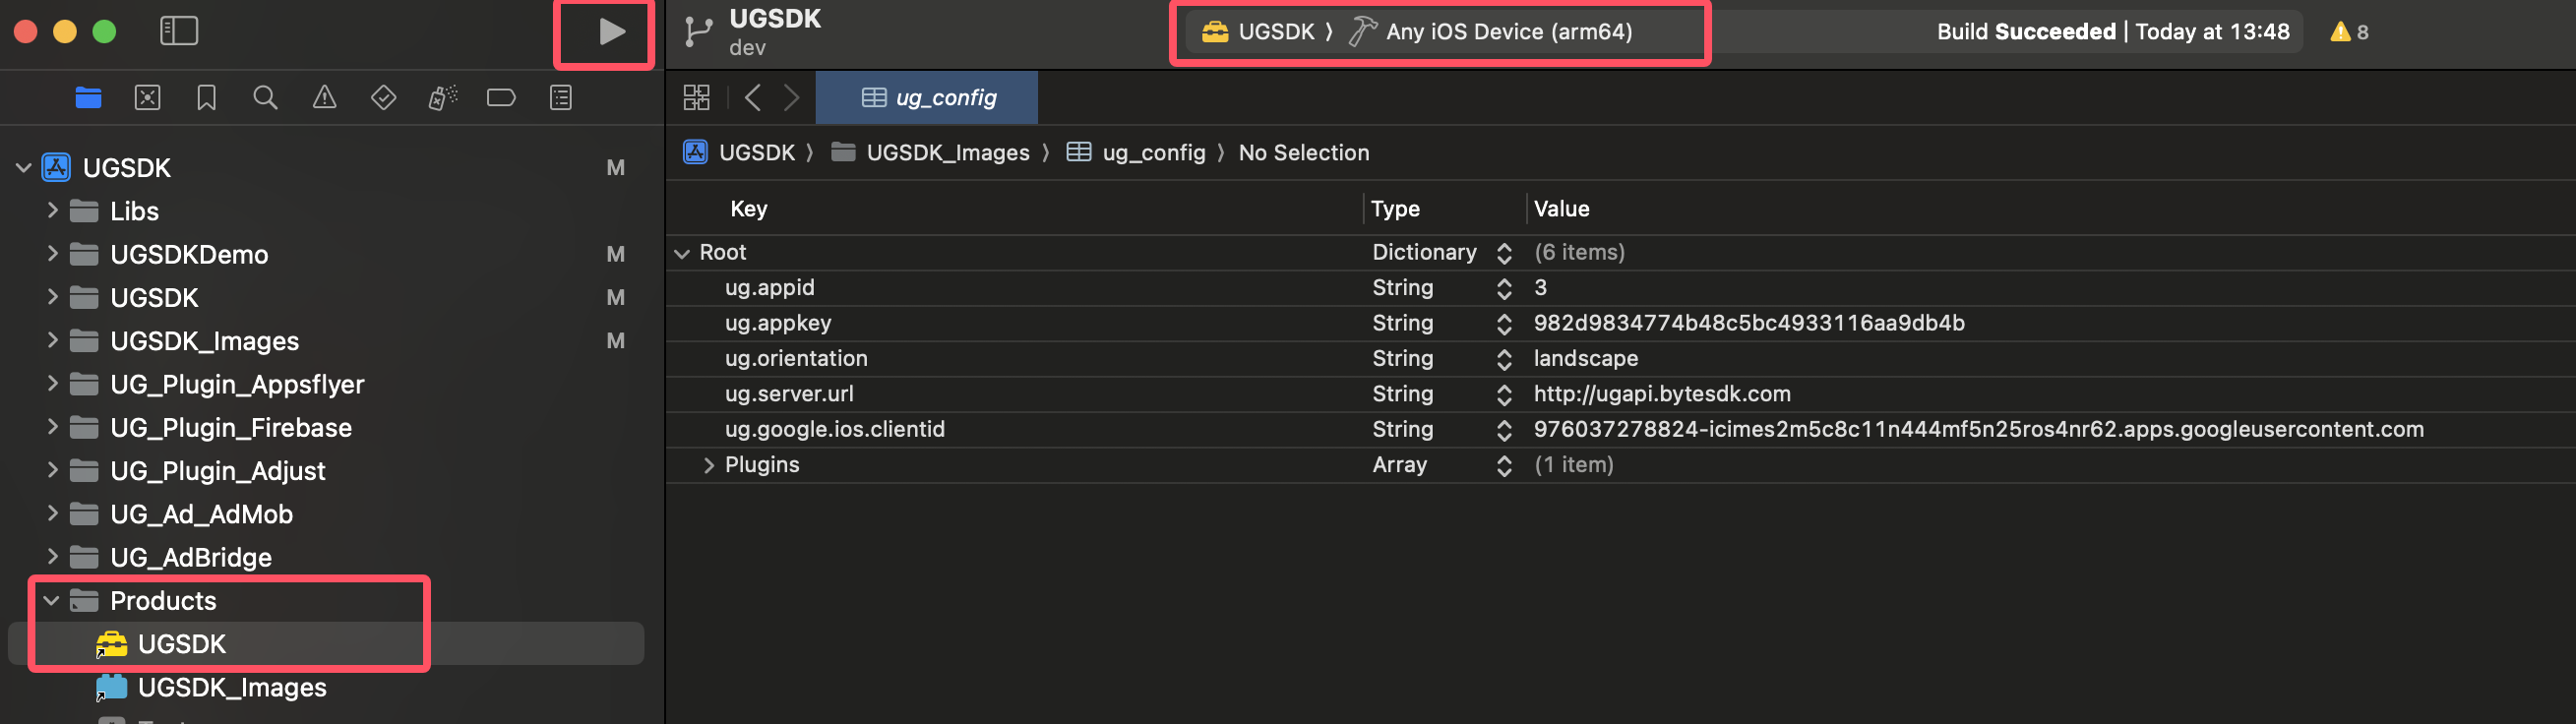The width and height of the screenshot is (2576, 724).
Task: Select the UGSDK product under Products
Action: pyautogui.click(x=326, y=644)
